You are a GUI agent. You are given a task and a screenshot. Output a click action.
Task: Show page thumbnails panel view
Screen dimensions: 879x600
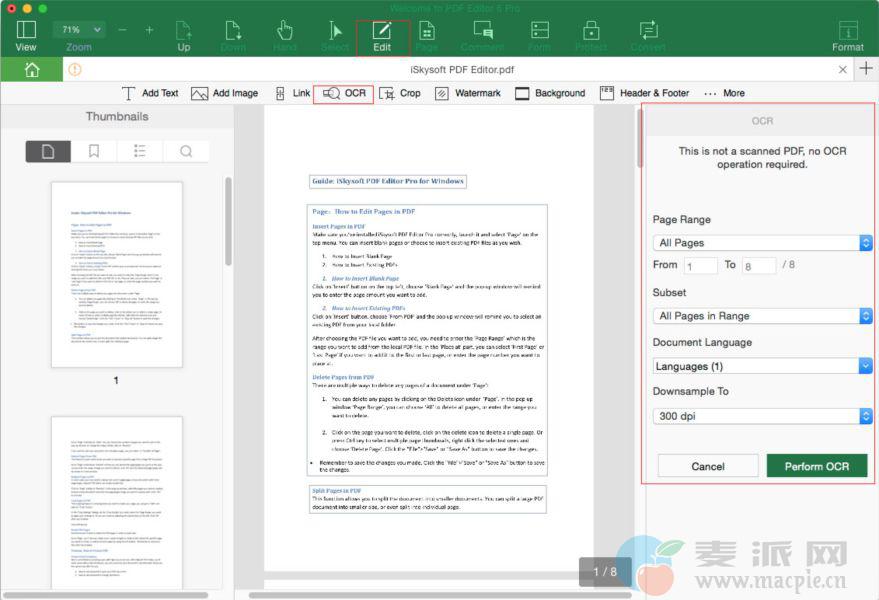tap(48, 151)
